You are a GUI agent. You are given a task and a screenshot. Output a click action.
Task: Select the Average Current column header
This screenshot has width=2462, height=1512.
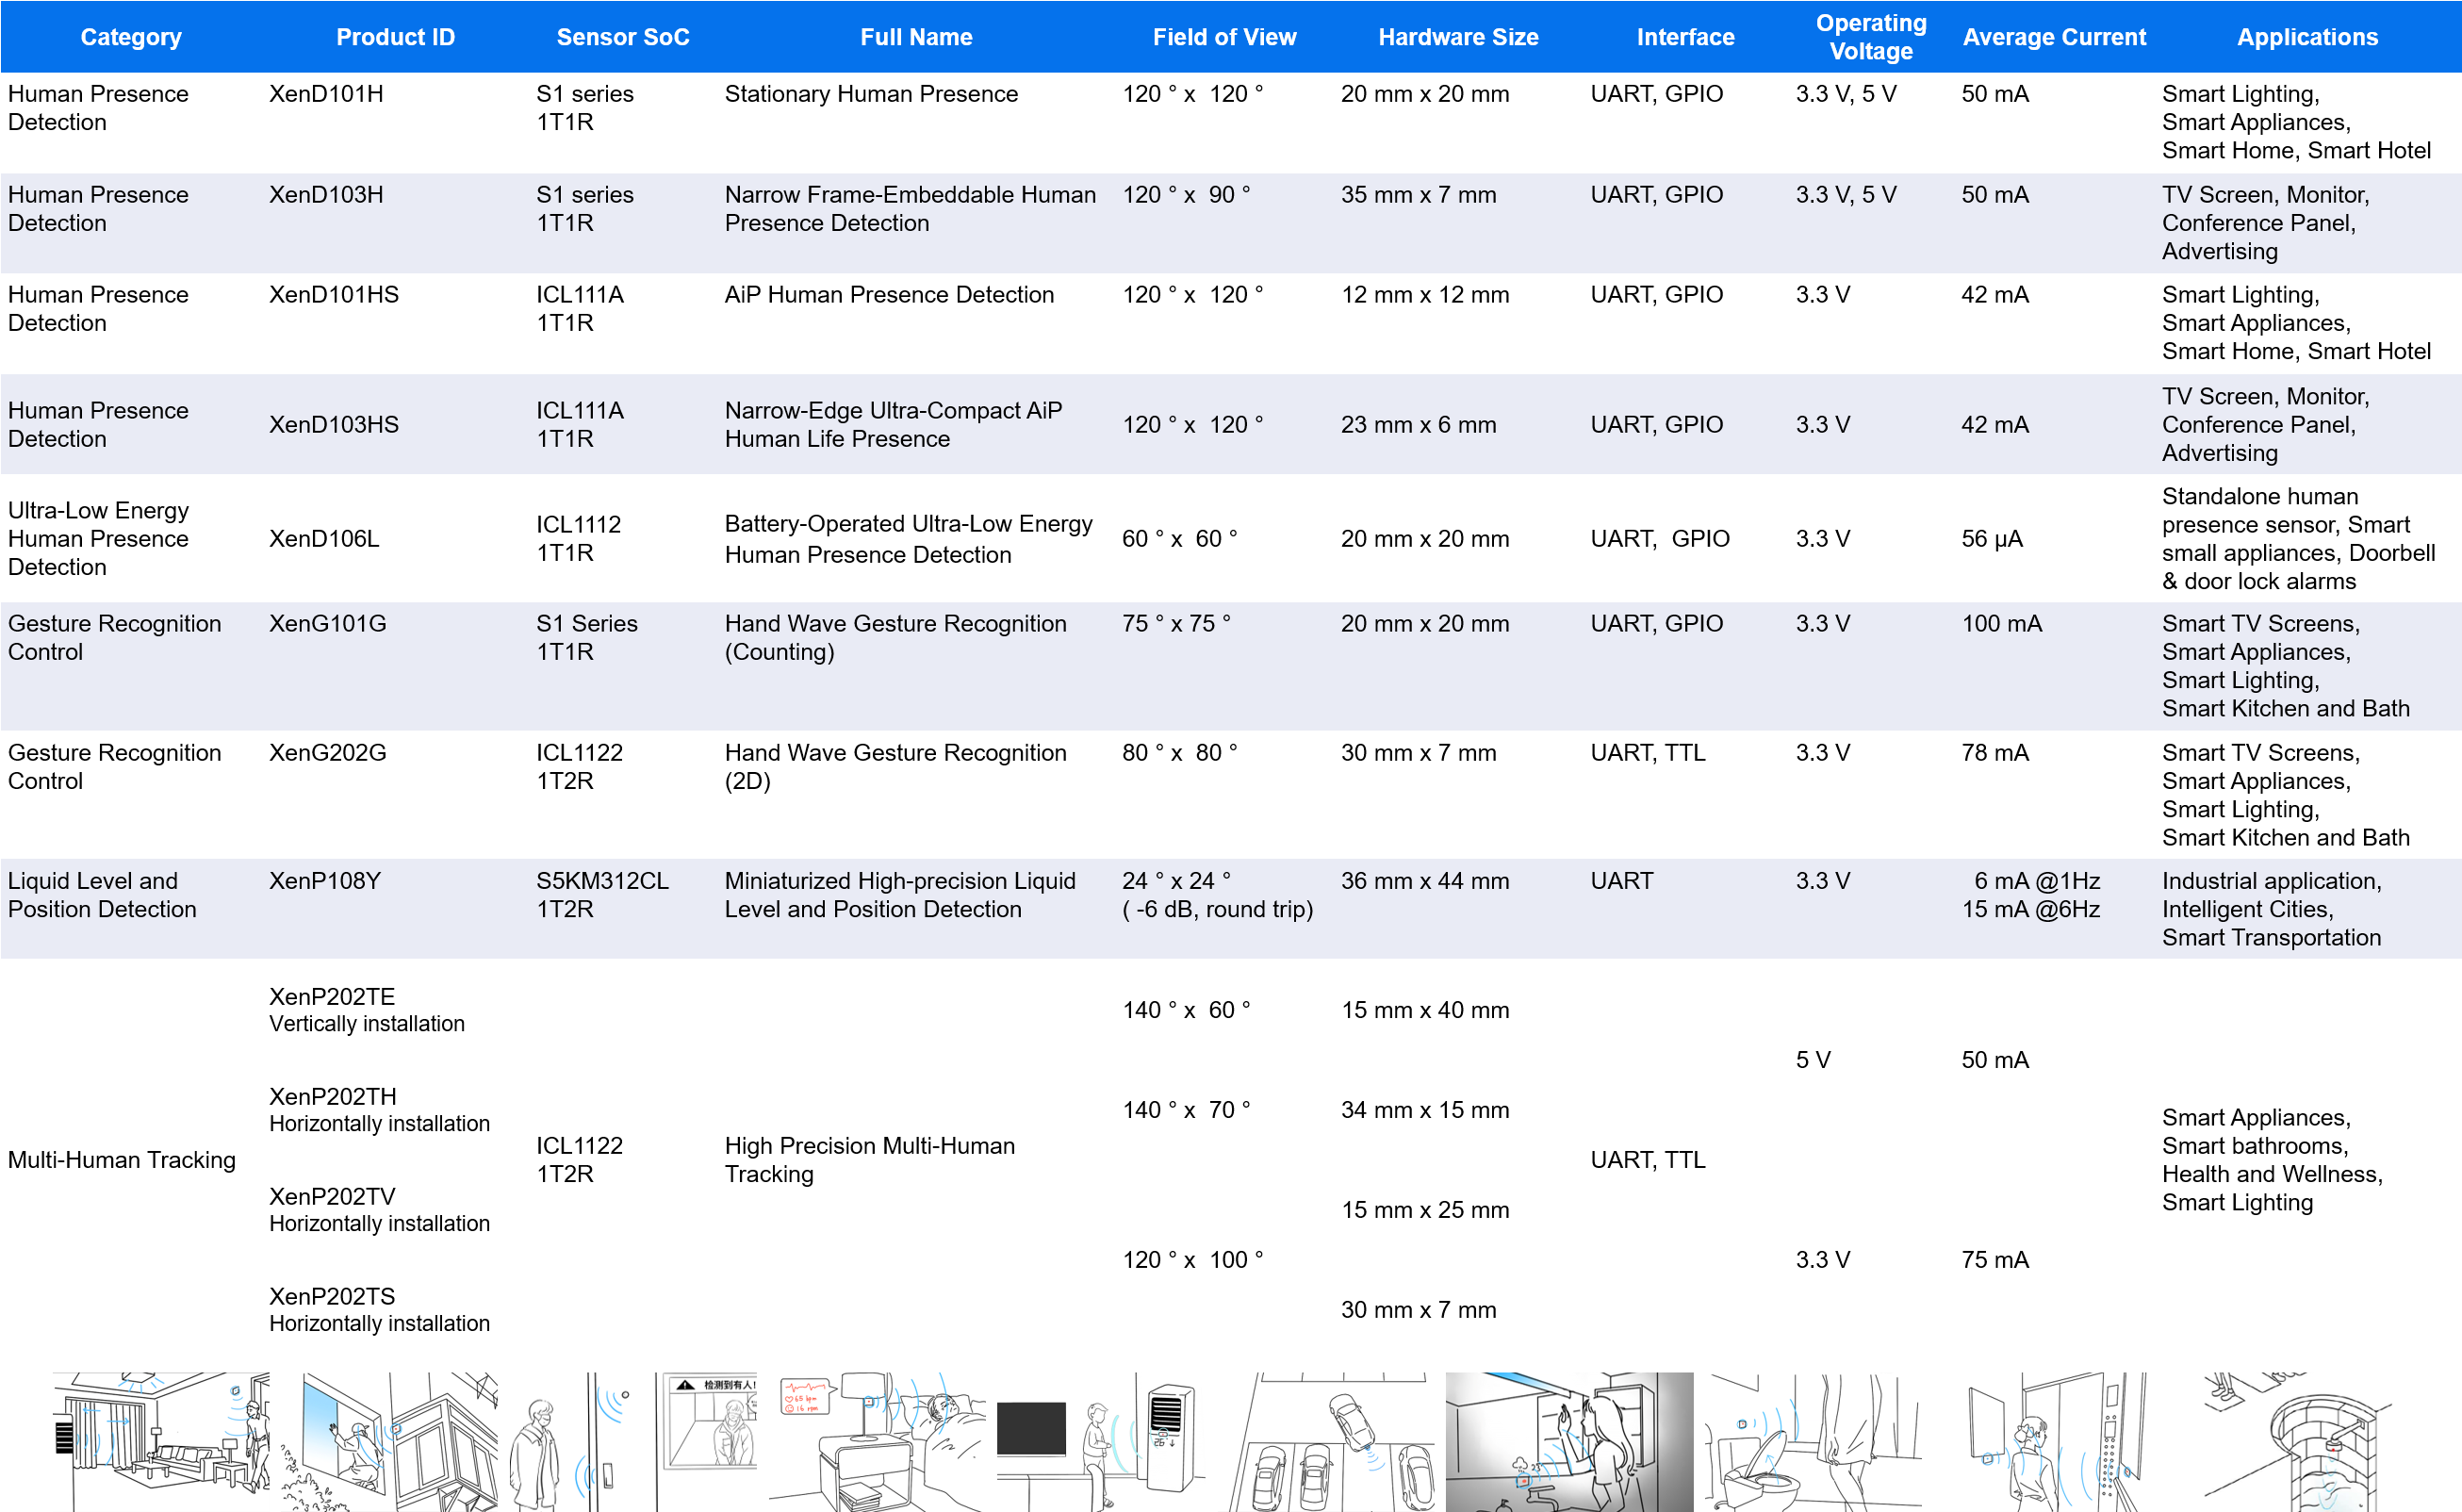(x=2053, y=37)
